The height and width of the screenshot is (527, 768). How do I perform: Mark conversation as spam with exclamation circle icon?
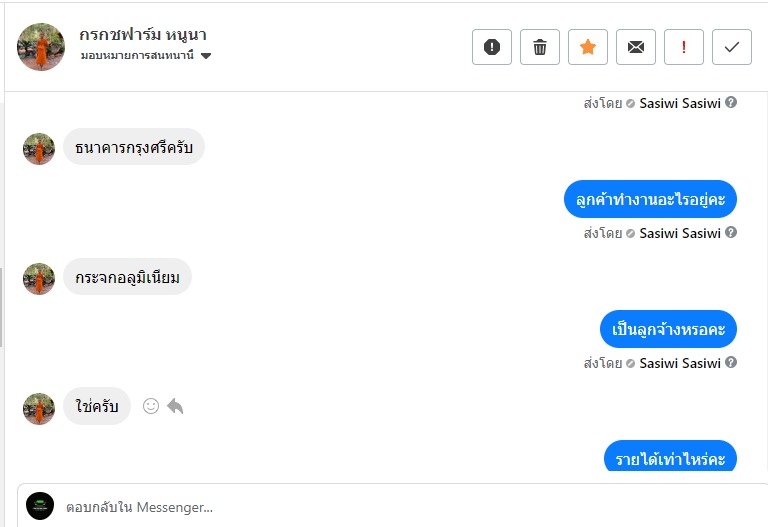492,47
